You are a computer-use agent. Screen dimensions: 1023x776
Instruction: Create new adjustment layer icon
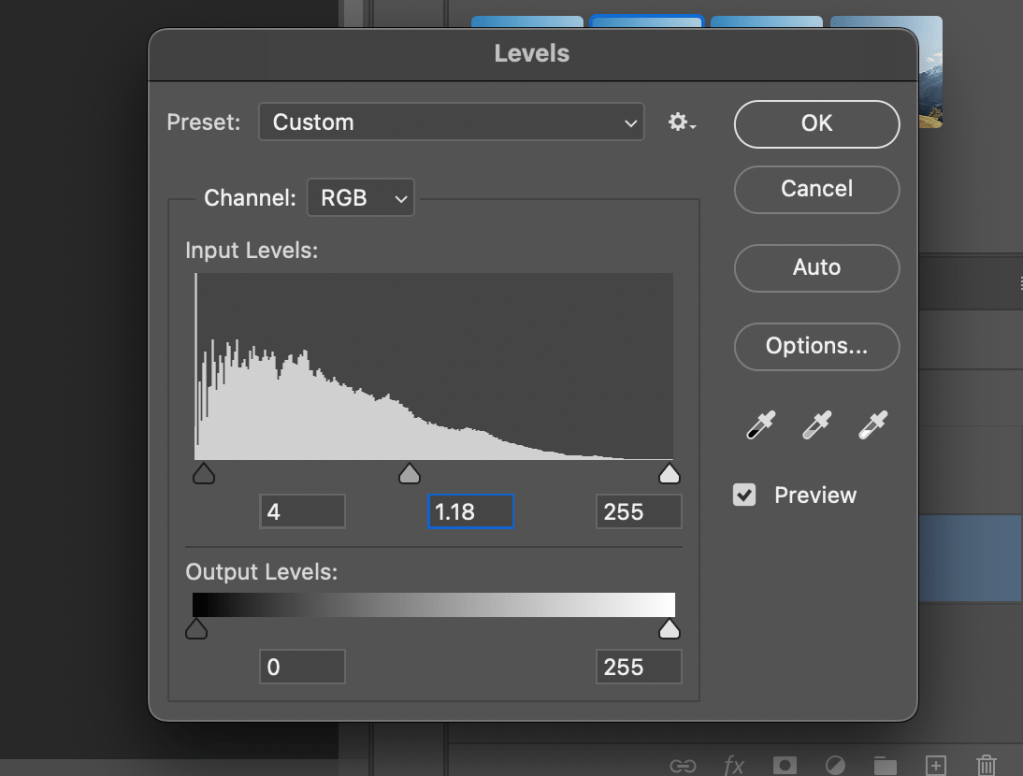click(835, 765)
